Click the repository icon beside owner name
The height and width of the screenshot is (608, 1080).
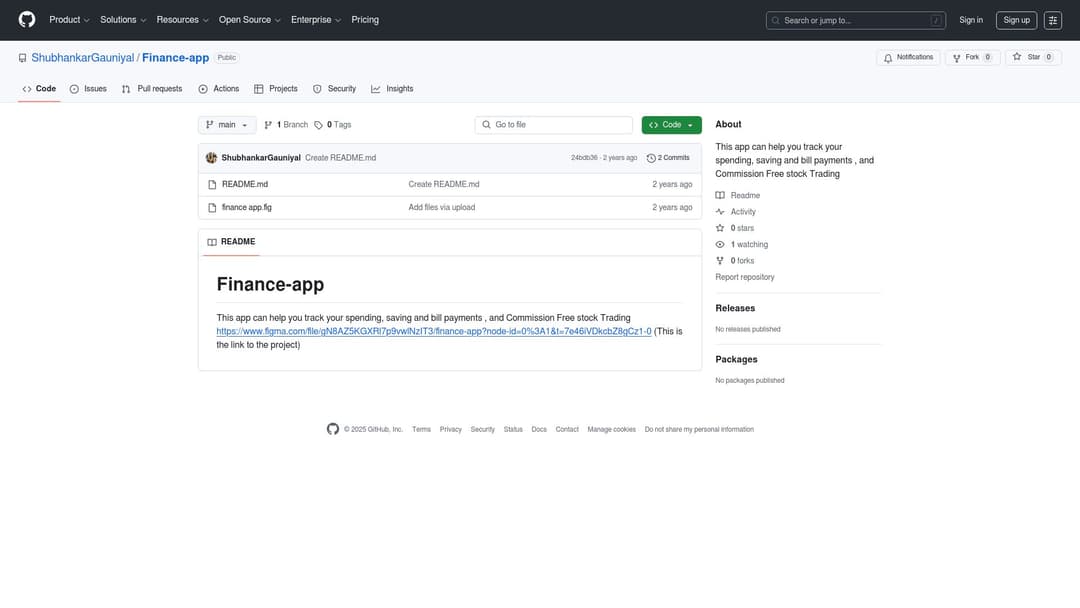point(23,58)
